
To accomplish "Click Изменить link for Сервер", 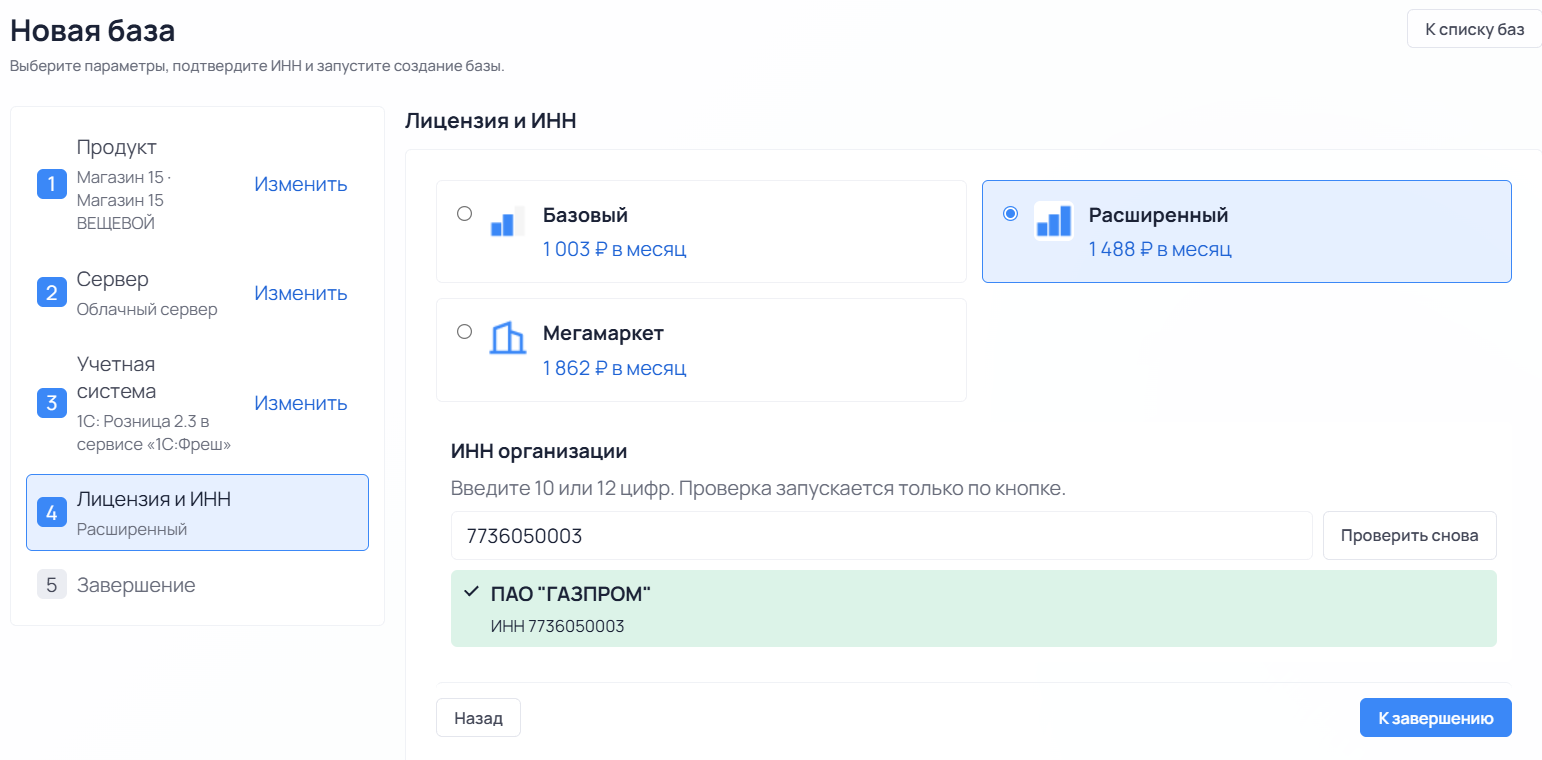I will pyautogui.click(x=301, y=293).
